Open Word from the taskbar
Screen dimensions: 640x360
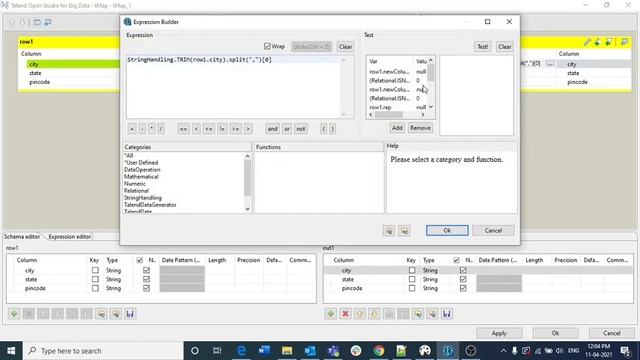(x=264, y=351)
